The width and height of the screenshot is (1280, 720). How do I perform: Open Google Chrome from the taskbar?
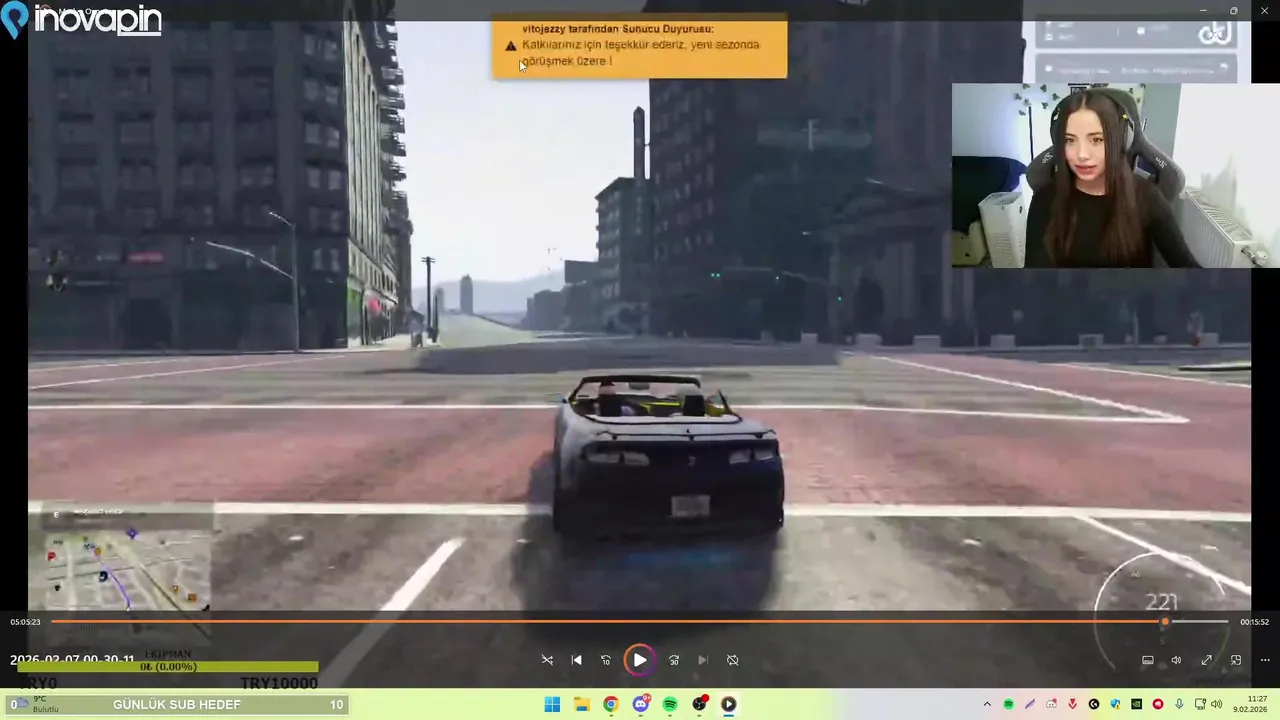pyautogui.click(x=611, y=704)
